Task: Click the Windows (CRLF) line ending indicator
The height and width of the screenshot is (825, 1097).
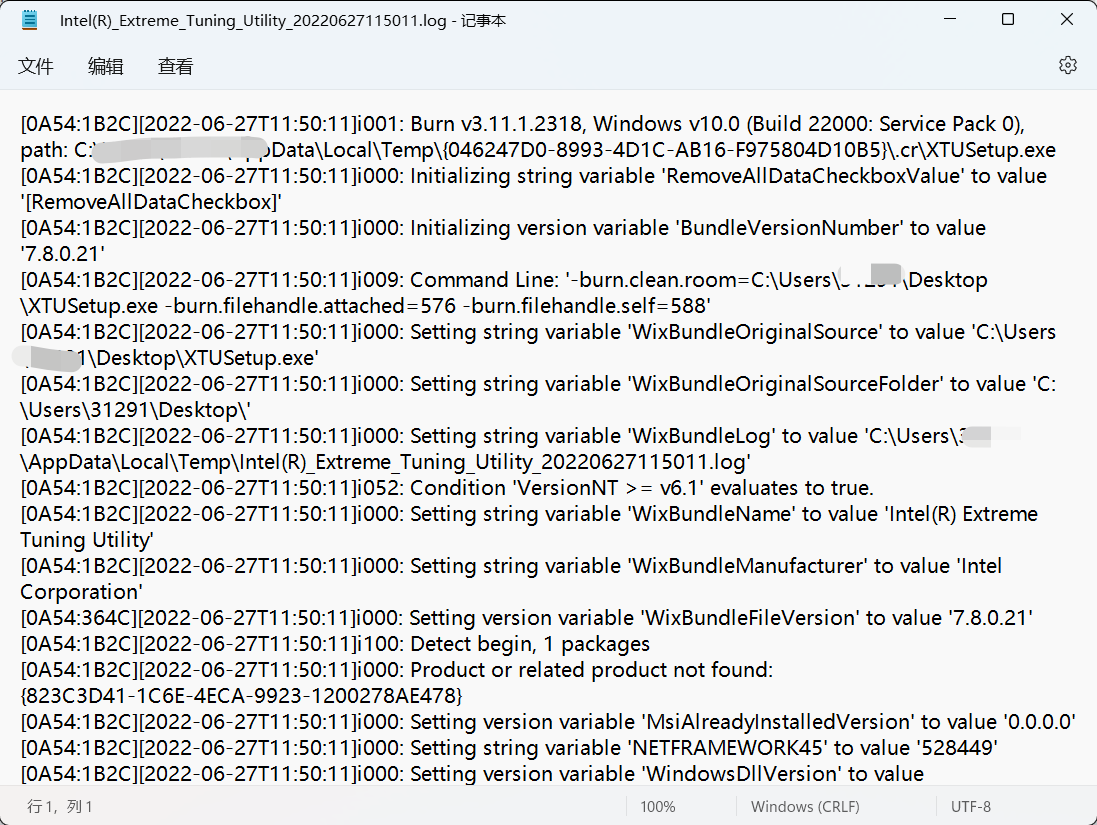Action: 805,806
